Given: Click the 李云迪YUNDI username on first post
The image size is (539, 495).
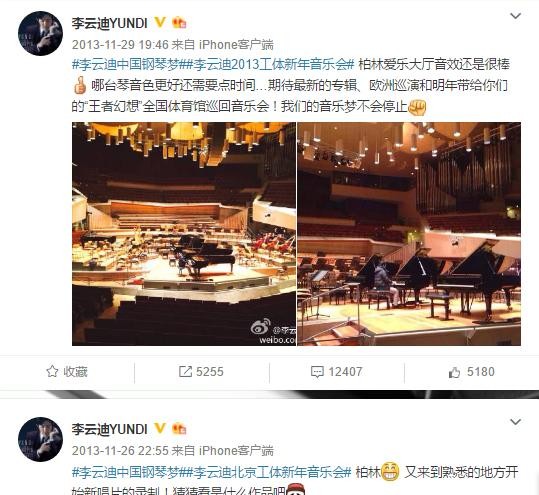Looking at the screenshot, I should click(110, 23).
